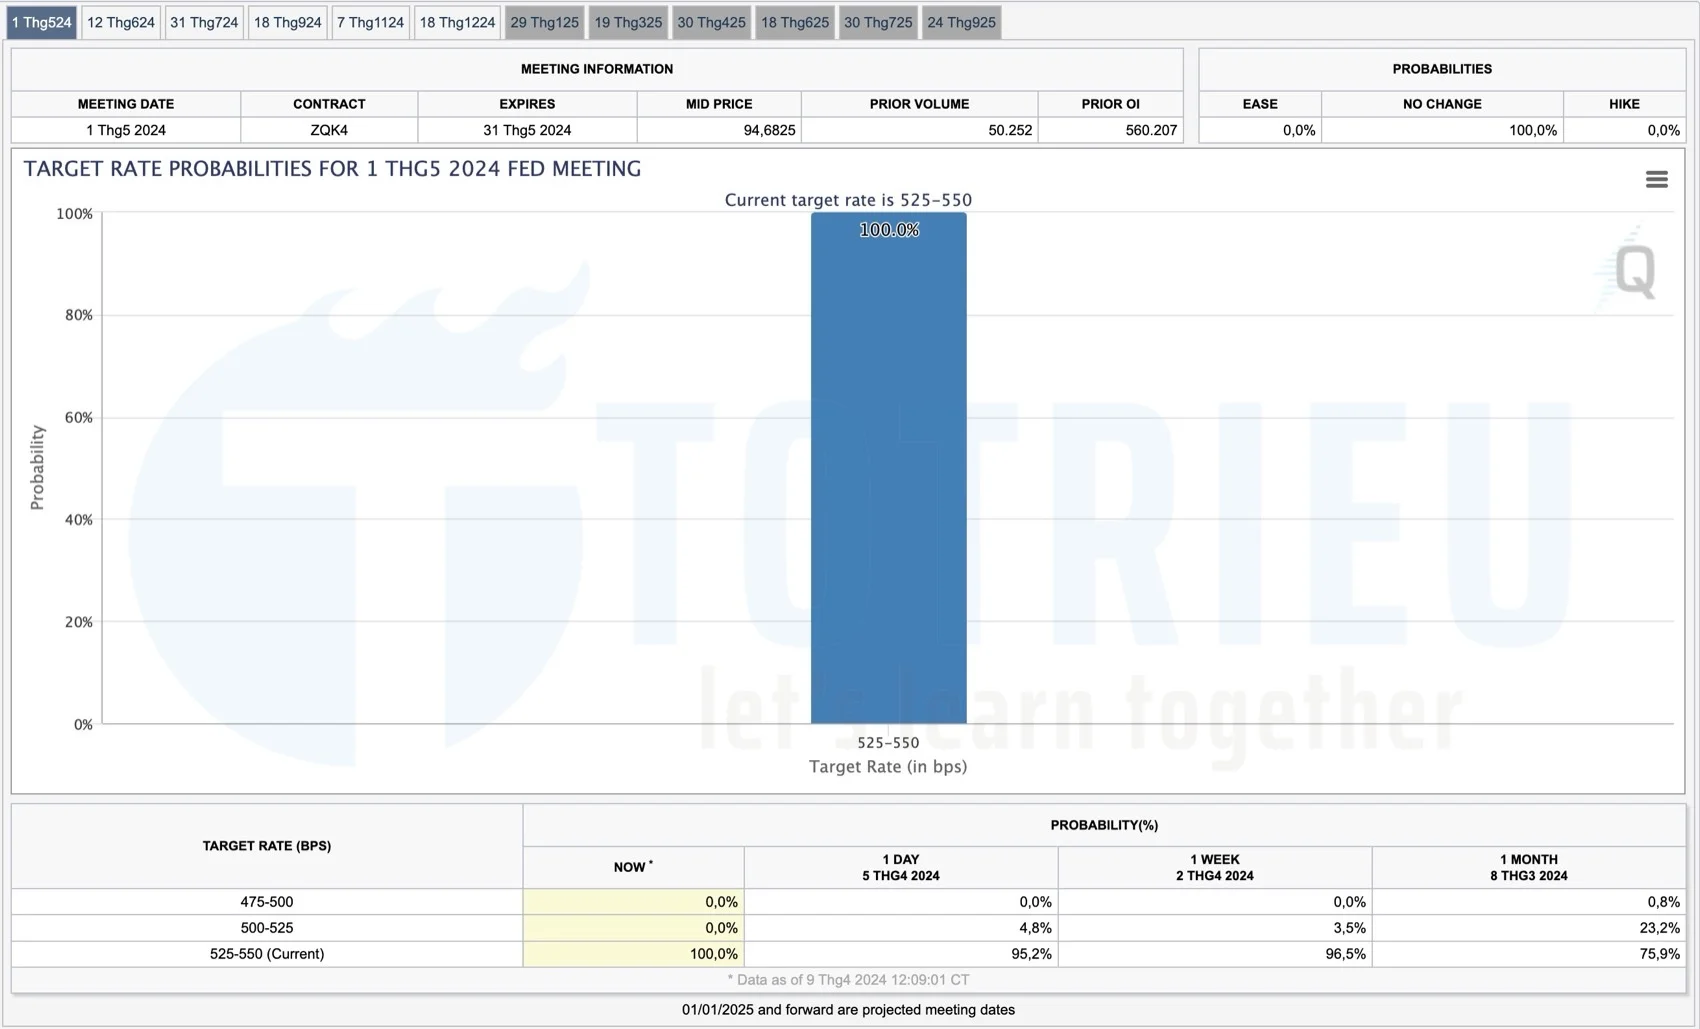Switch to the 18 Thg1224 tab
Image resolution: width=1700 pixels, height=1029 pixels.
(457, 21)
